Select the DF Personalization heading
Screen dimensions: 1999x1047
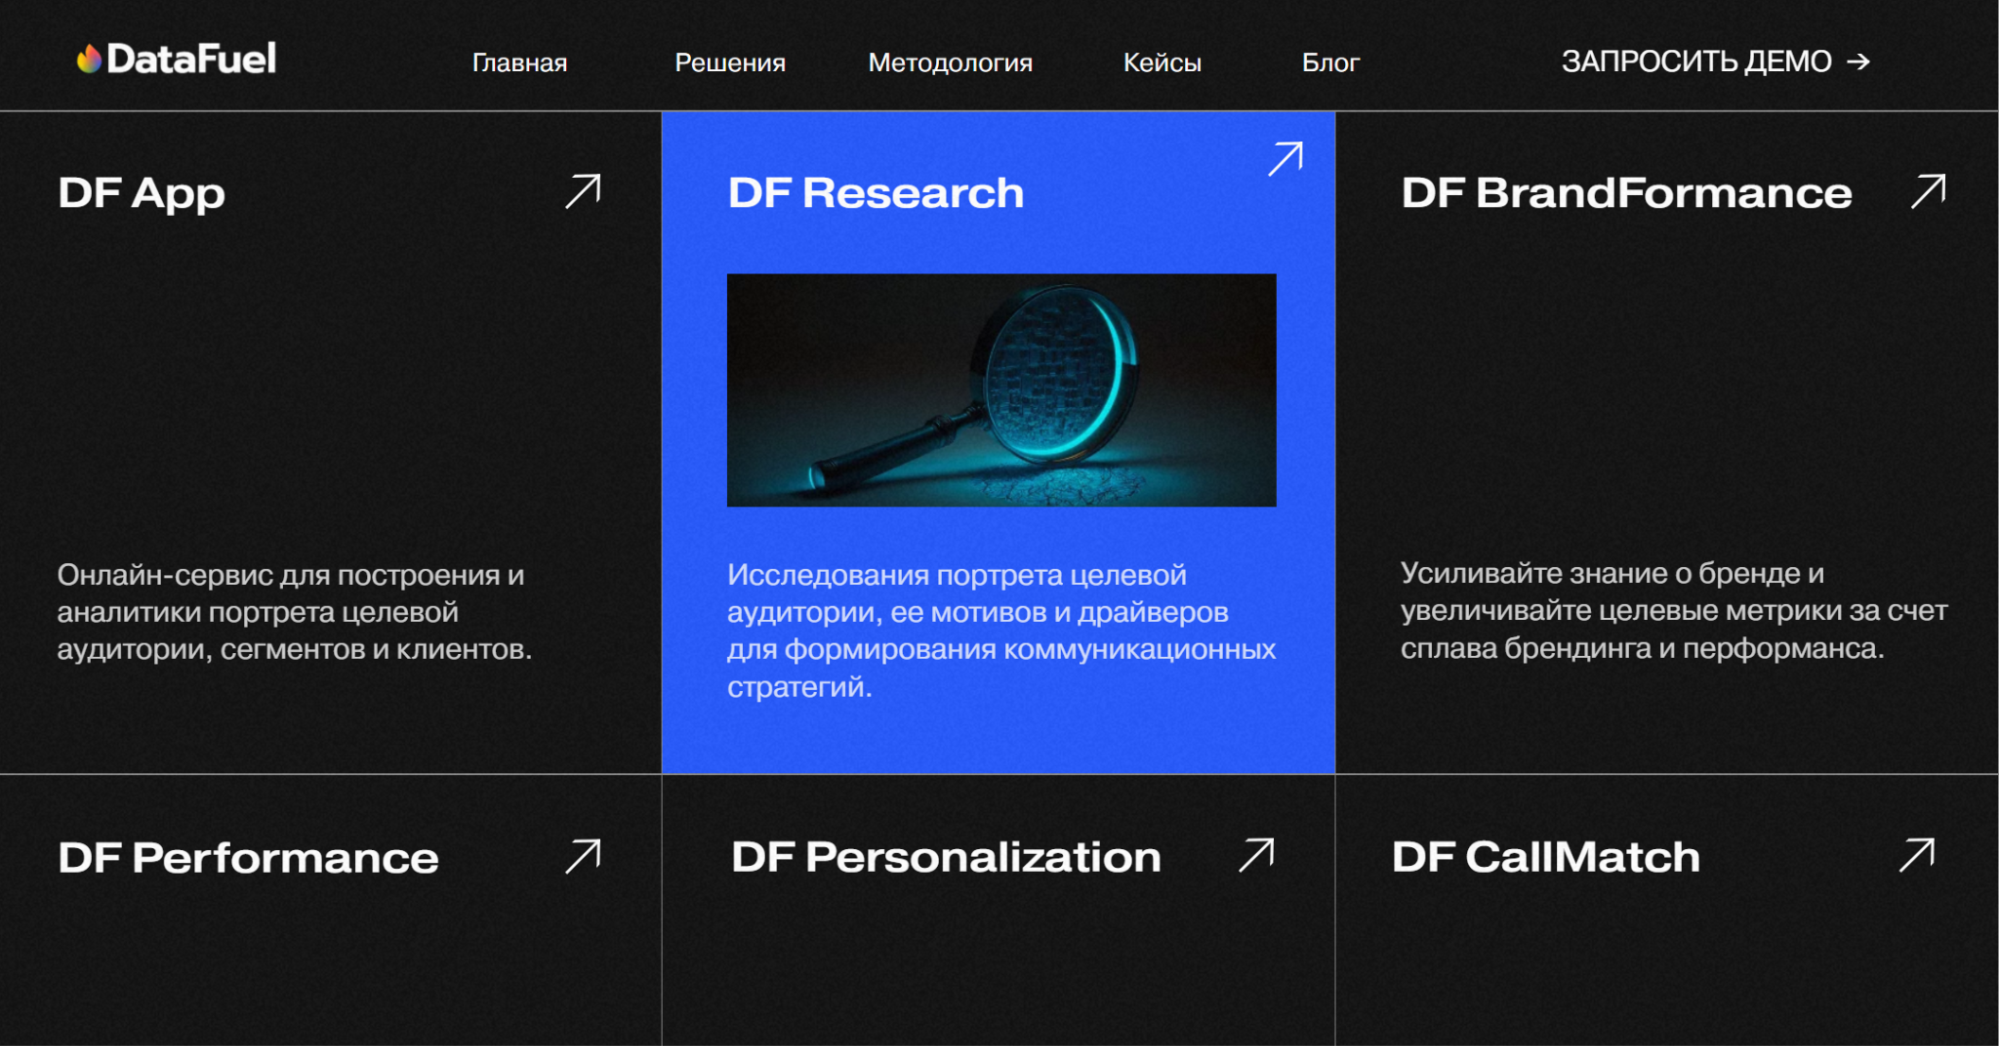946,857
